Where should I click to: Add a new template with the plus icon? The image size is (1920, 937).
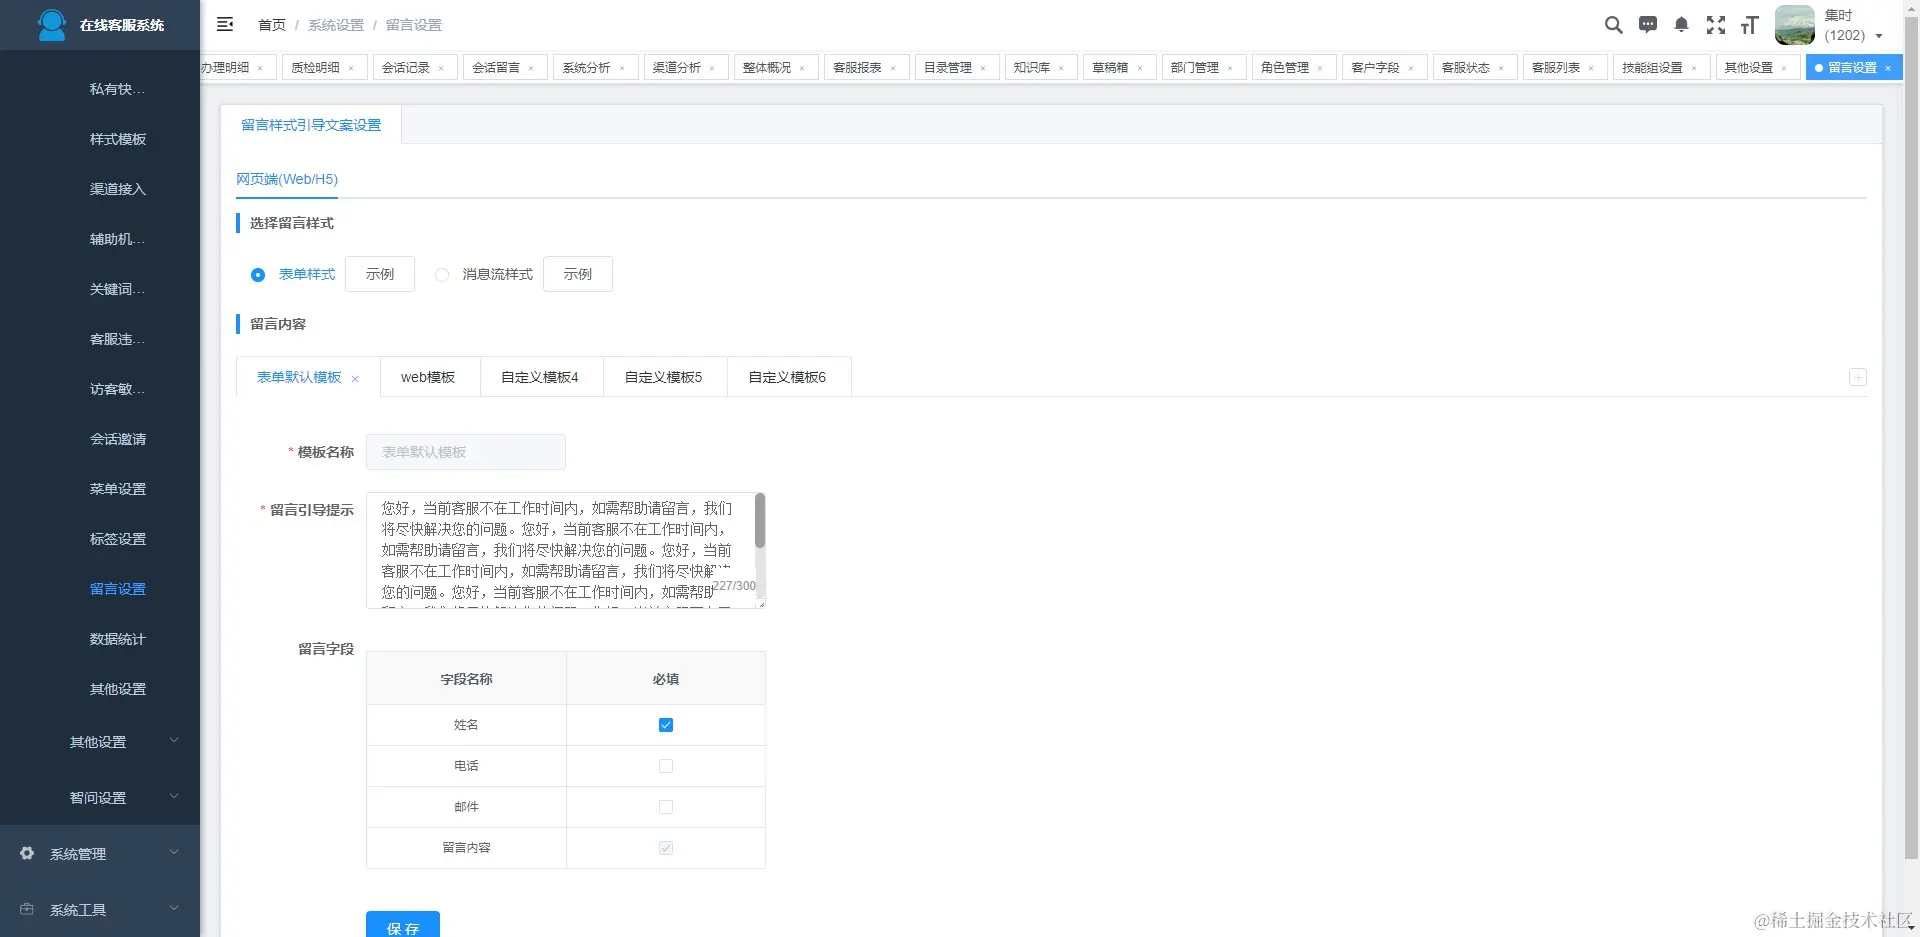(x=1857, y=377)
